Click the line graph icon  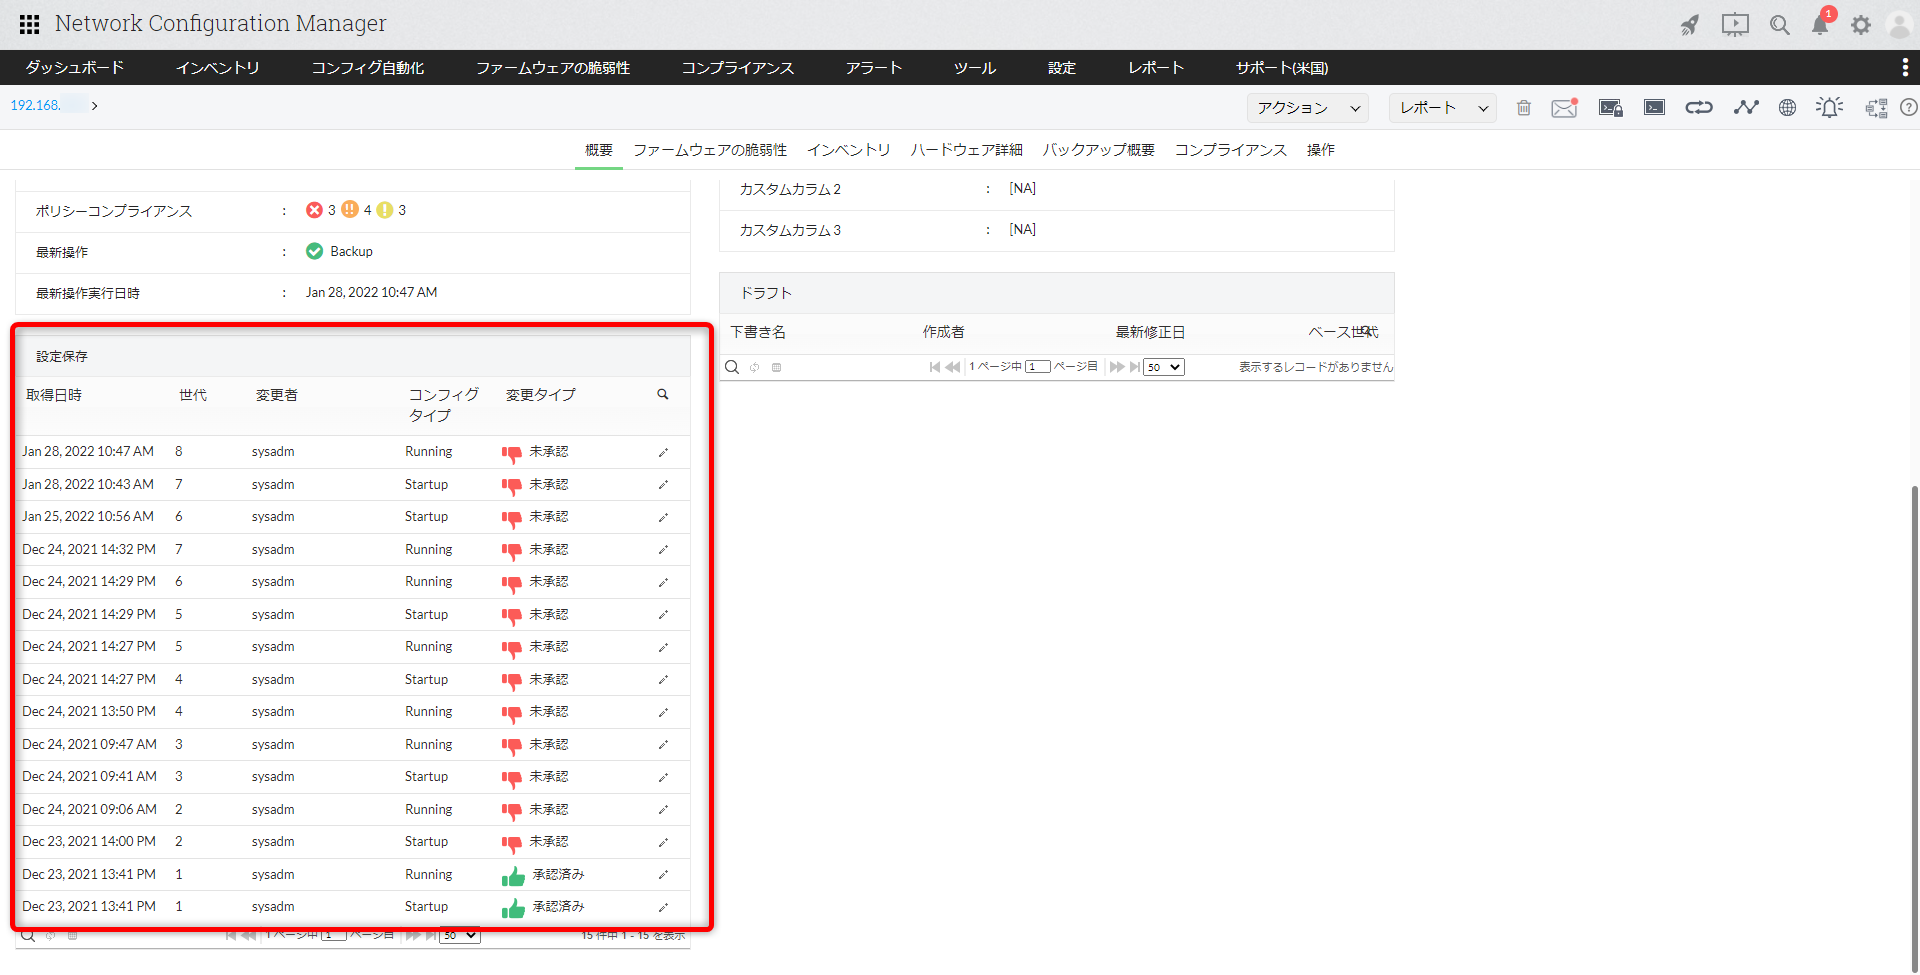click(1746, 108)
